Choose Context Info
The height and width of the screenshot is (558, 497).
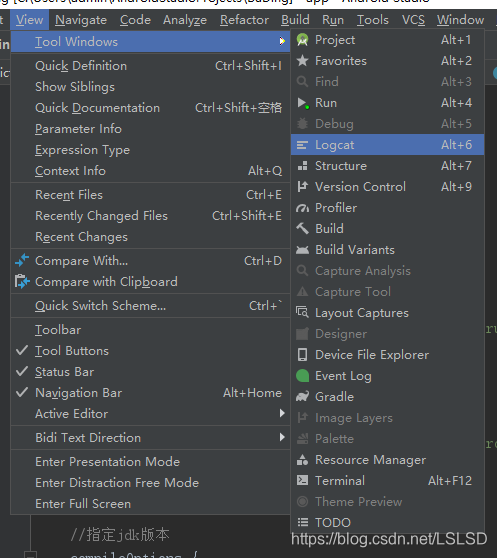[x=151, y=171]
